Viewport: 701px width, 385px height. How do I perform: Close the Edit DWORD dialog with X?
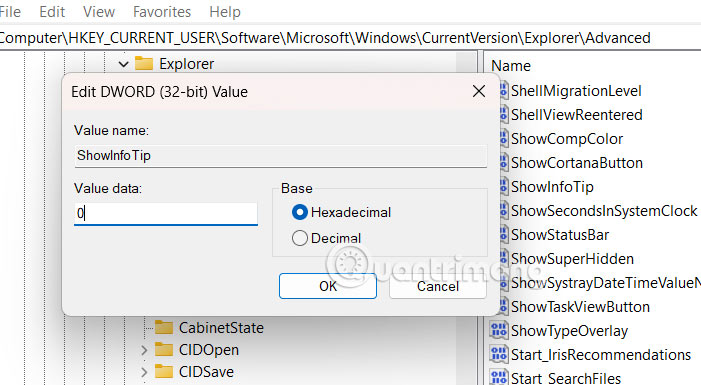[479, 91]
